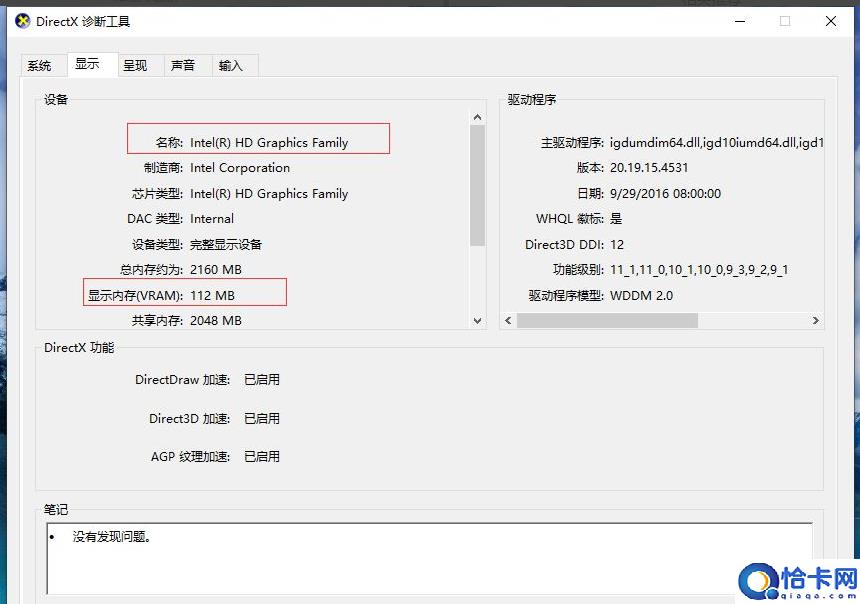This screenshot has width=860, height=604.
Task: Open the 声音 tab
Action: tap(183, 65)
